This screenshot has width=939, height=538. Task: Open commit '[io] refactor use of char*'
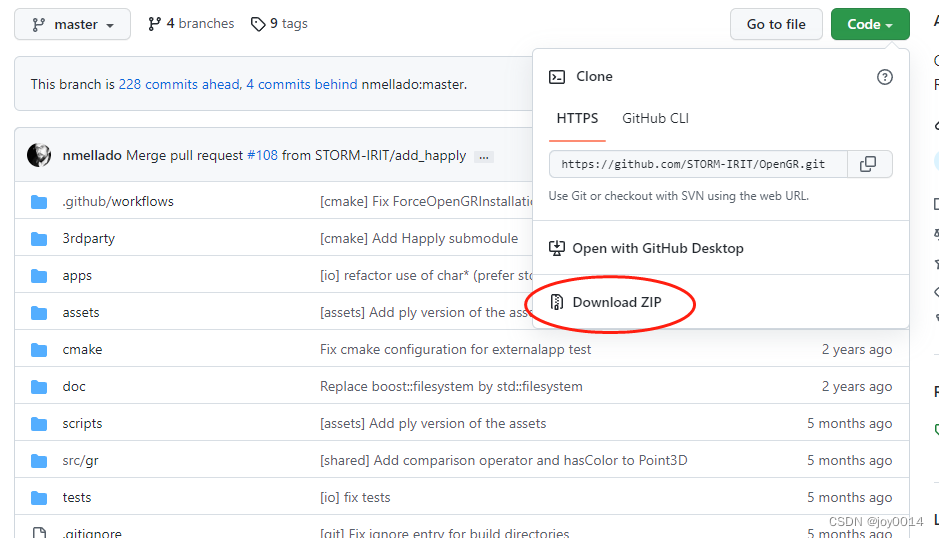pyautogui.click(x=426, y=276)
